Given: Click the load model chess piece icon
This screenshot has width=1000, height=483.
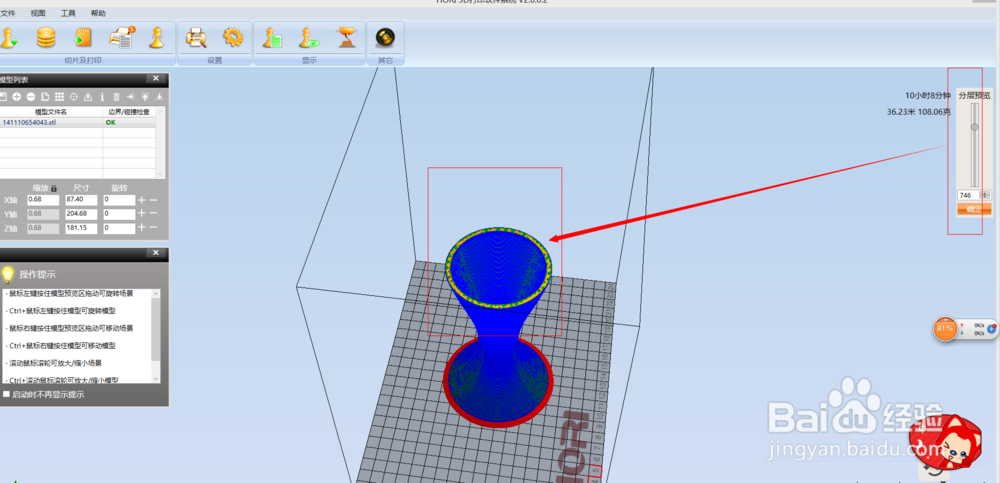Looking at the screenshot, I should tap(9, 38).
